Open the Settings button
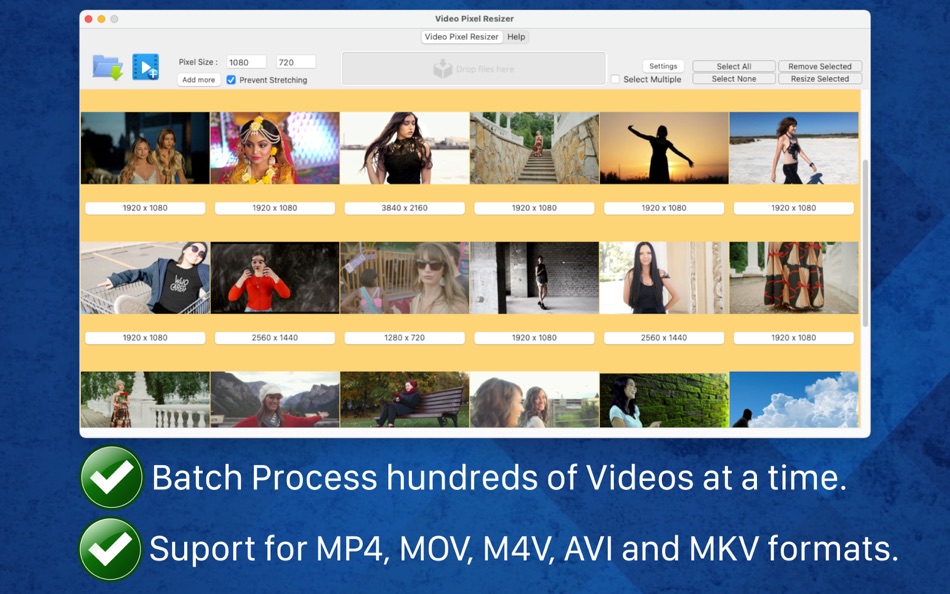 (x=663, y=66)
